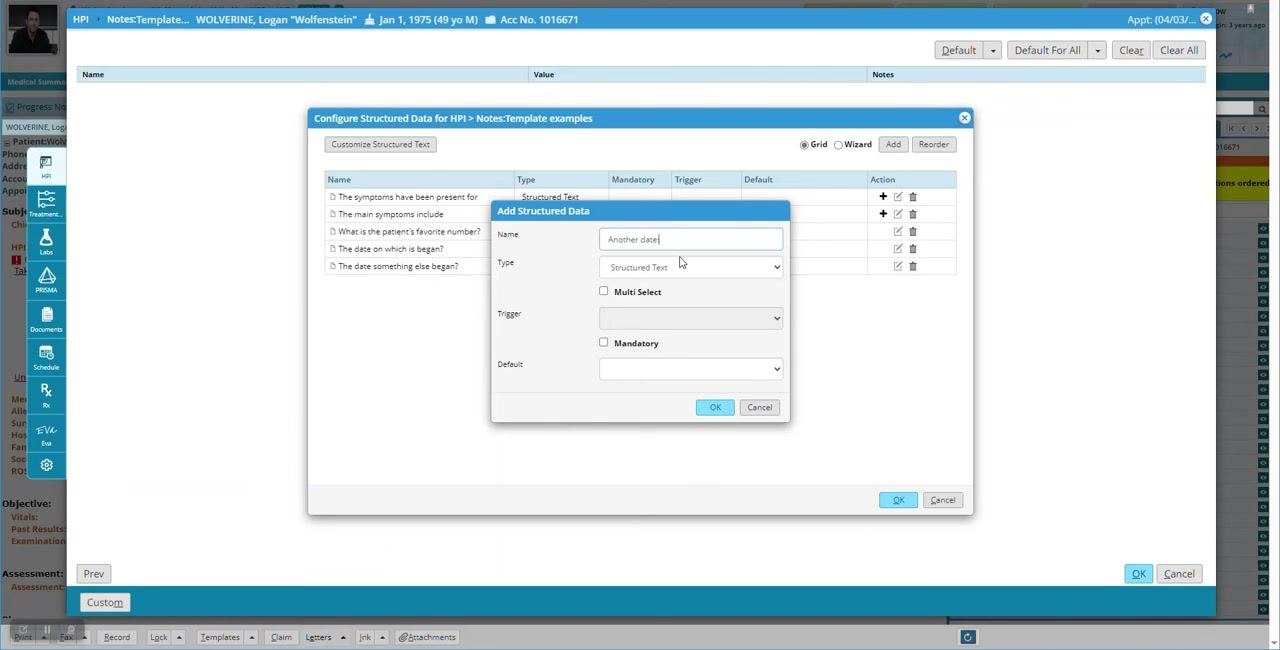
Task: Select the Grid radio option
Action: 804,145
